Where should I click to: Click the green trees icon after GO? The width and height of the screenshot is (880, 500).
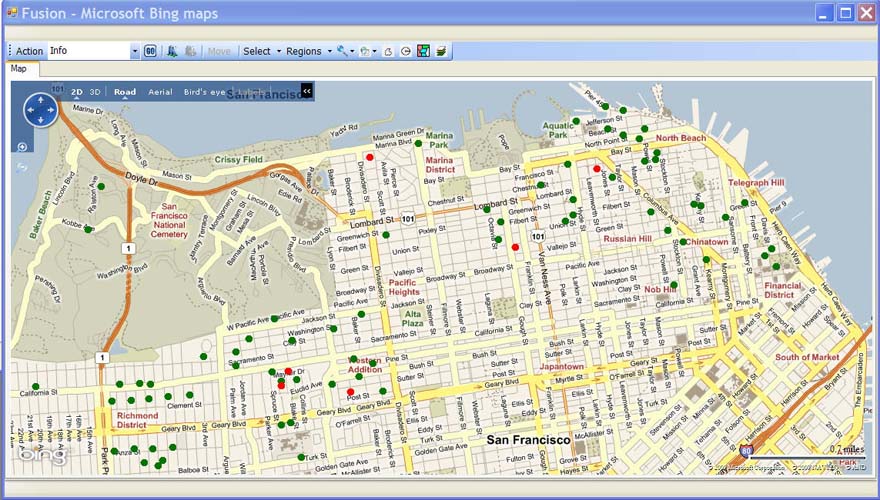(172, 51)
